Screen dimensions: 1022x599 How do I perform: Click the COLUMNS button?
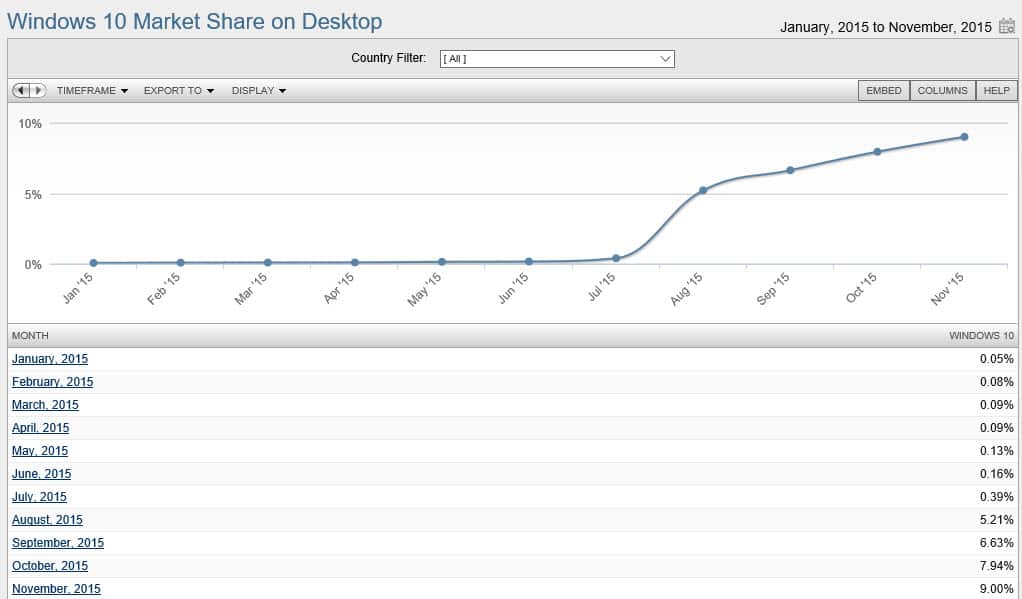[x=942, y=91]
